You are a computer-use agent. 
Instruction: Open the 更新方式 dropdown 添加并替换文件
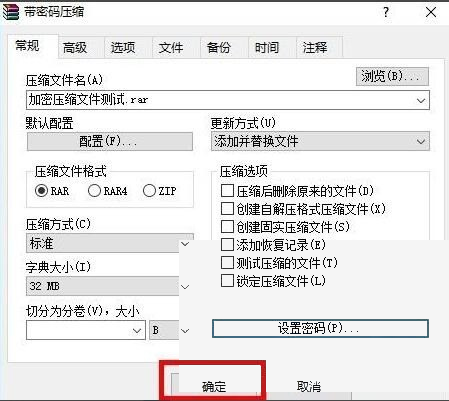tap(320, 141)
